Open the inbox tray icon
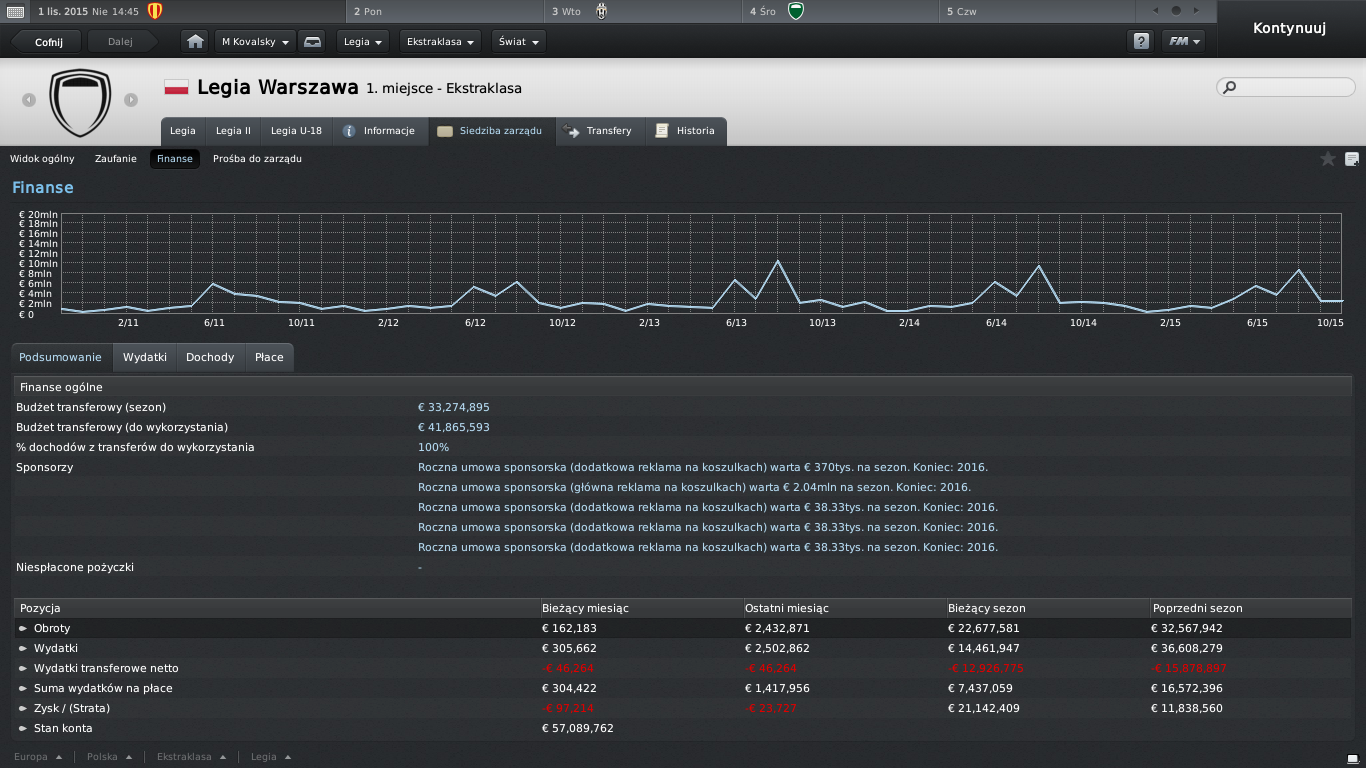Image resolution: width=1366 pixels, height=768 pixels. 312,42
